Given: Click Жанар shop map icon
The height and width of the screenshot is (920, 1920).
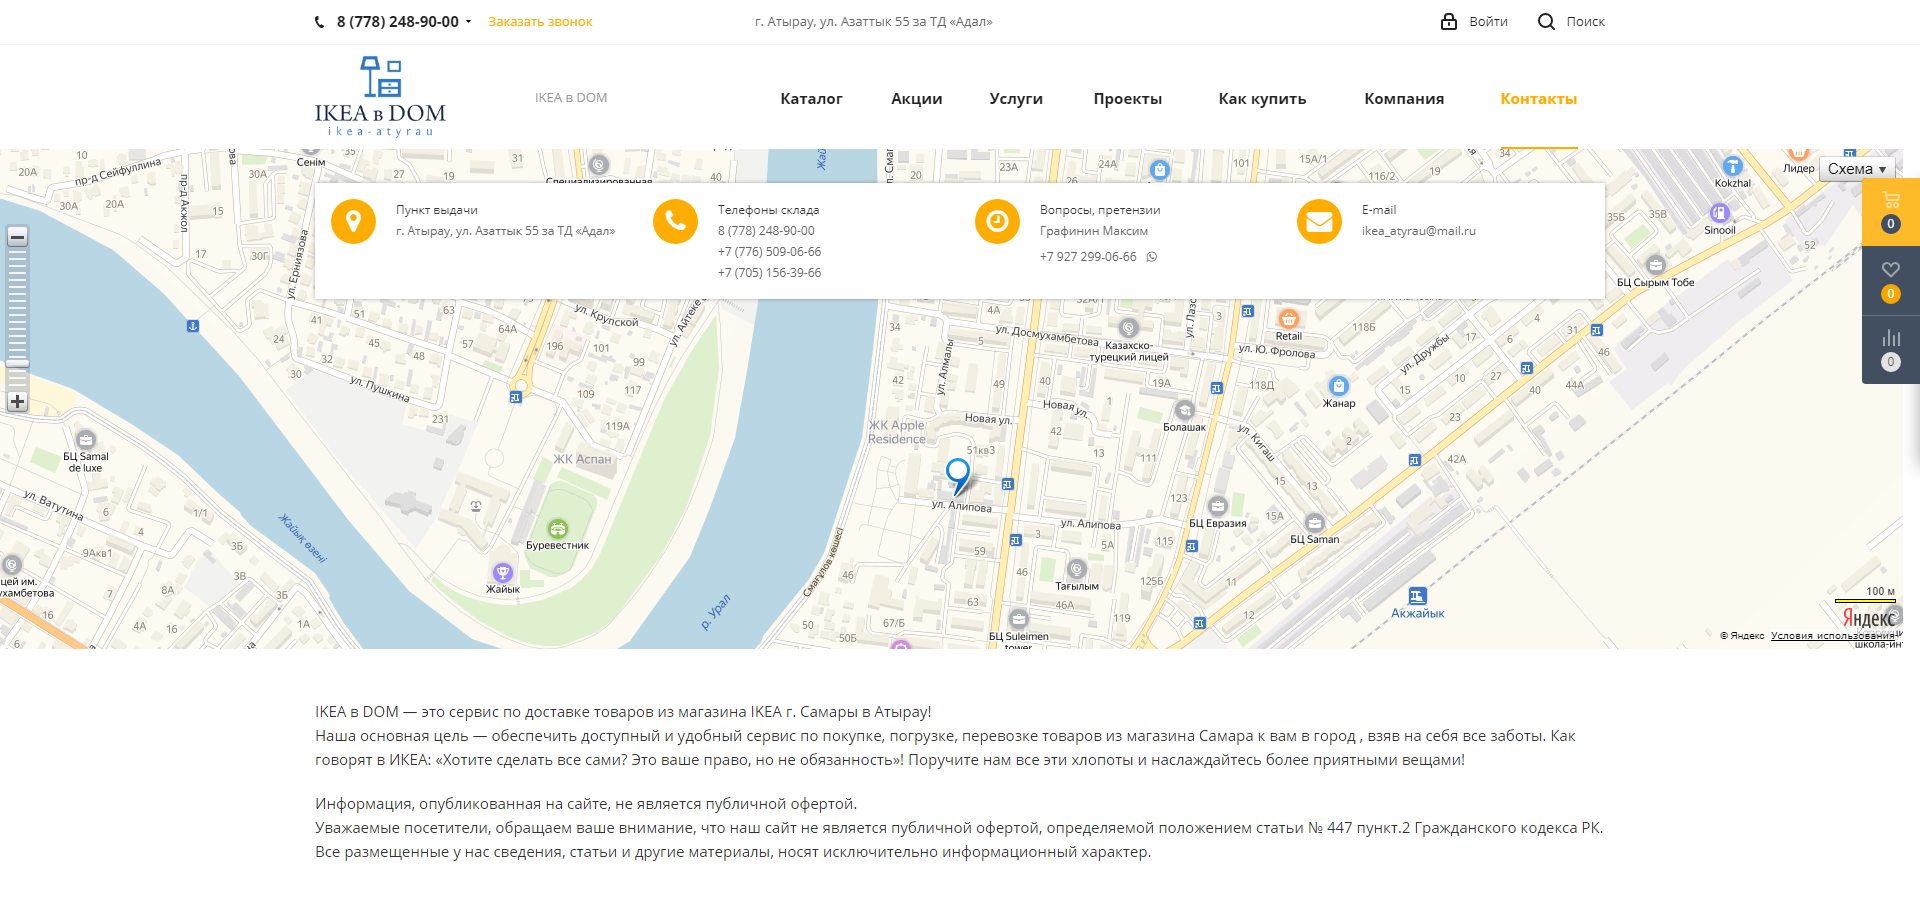Looking at the screenshot, I should coord(1339,386).
